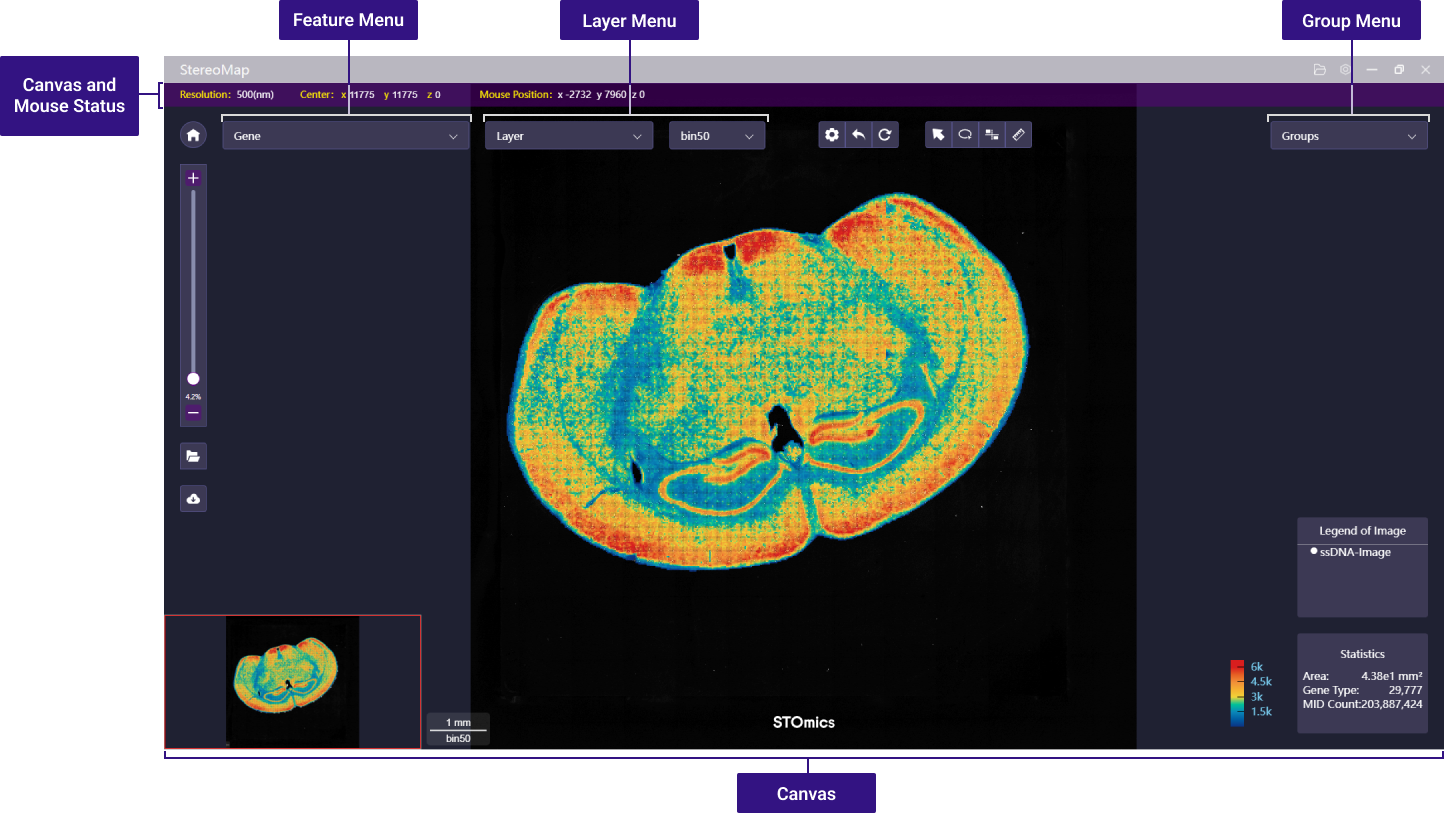Open the bin50 bin size dropdown
Screen dimensions: 1444x813
pyautogui.click(x=716, y=136)
